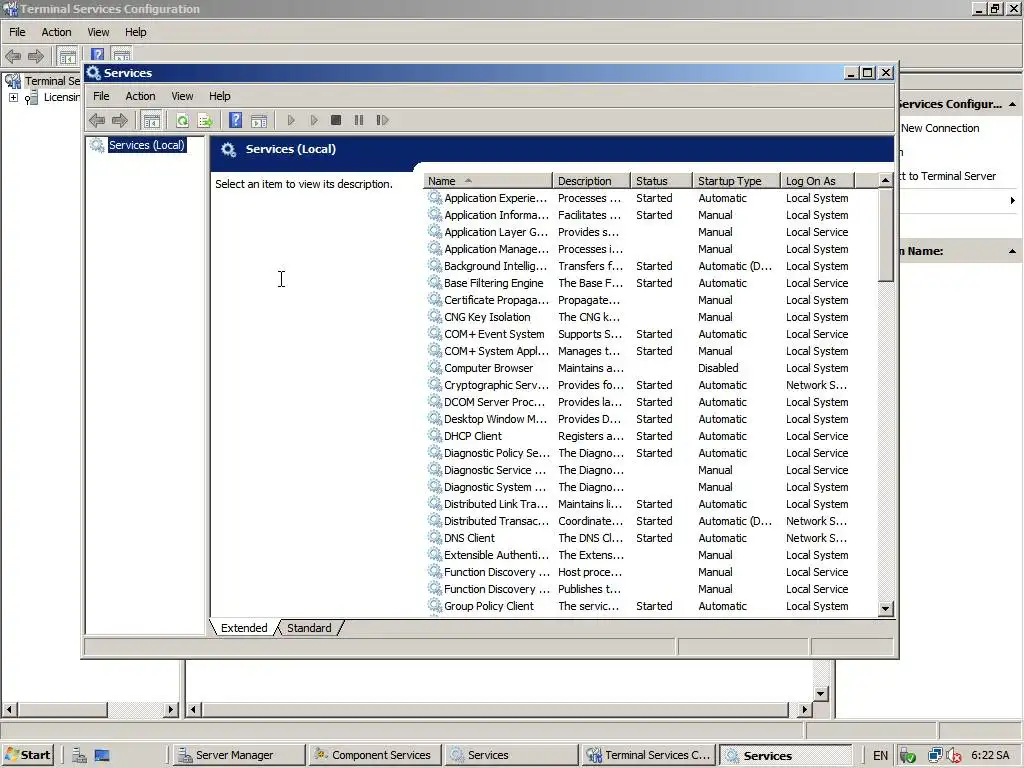1024x768 pixels.
Task: Click right arrow of bottom horizontal scrollbar
Action: click(x=804, y=709)
